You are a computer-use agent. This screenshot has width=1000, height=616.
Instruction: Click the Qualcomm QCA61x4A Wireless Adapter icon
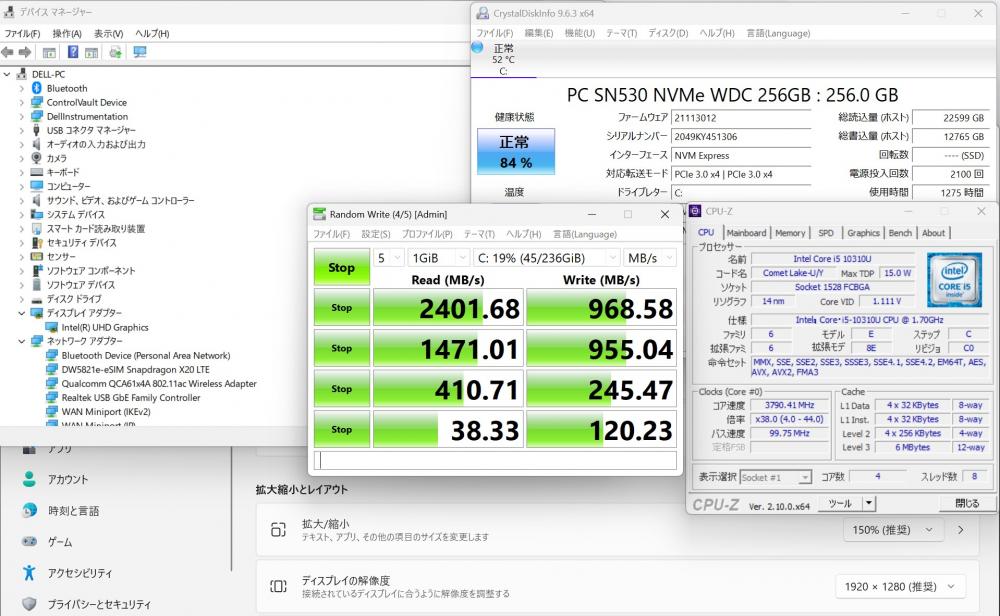pyautogui.click(x=52, y=383)
